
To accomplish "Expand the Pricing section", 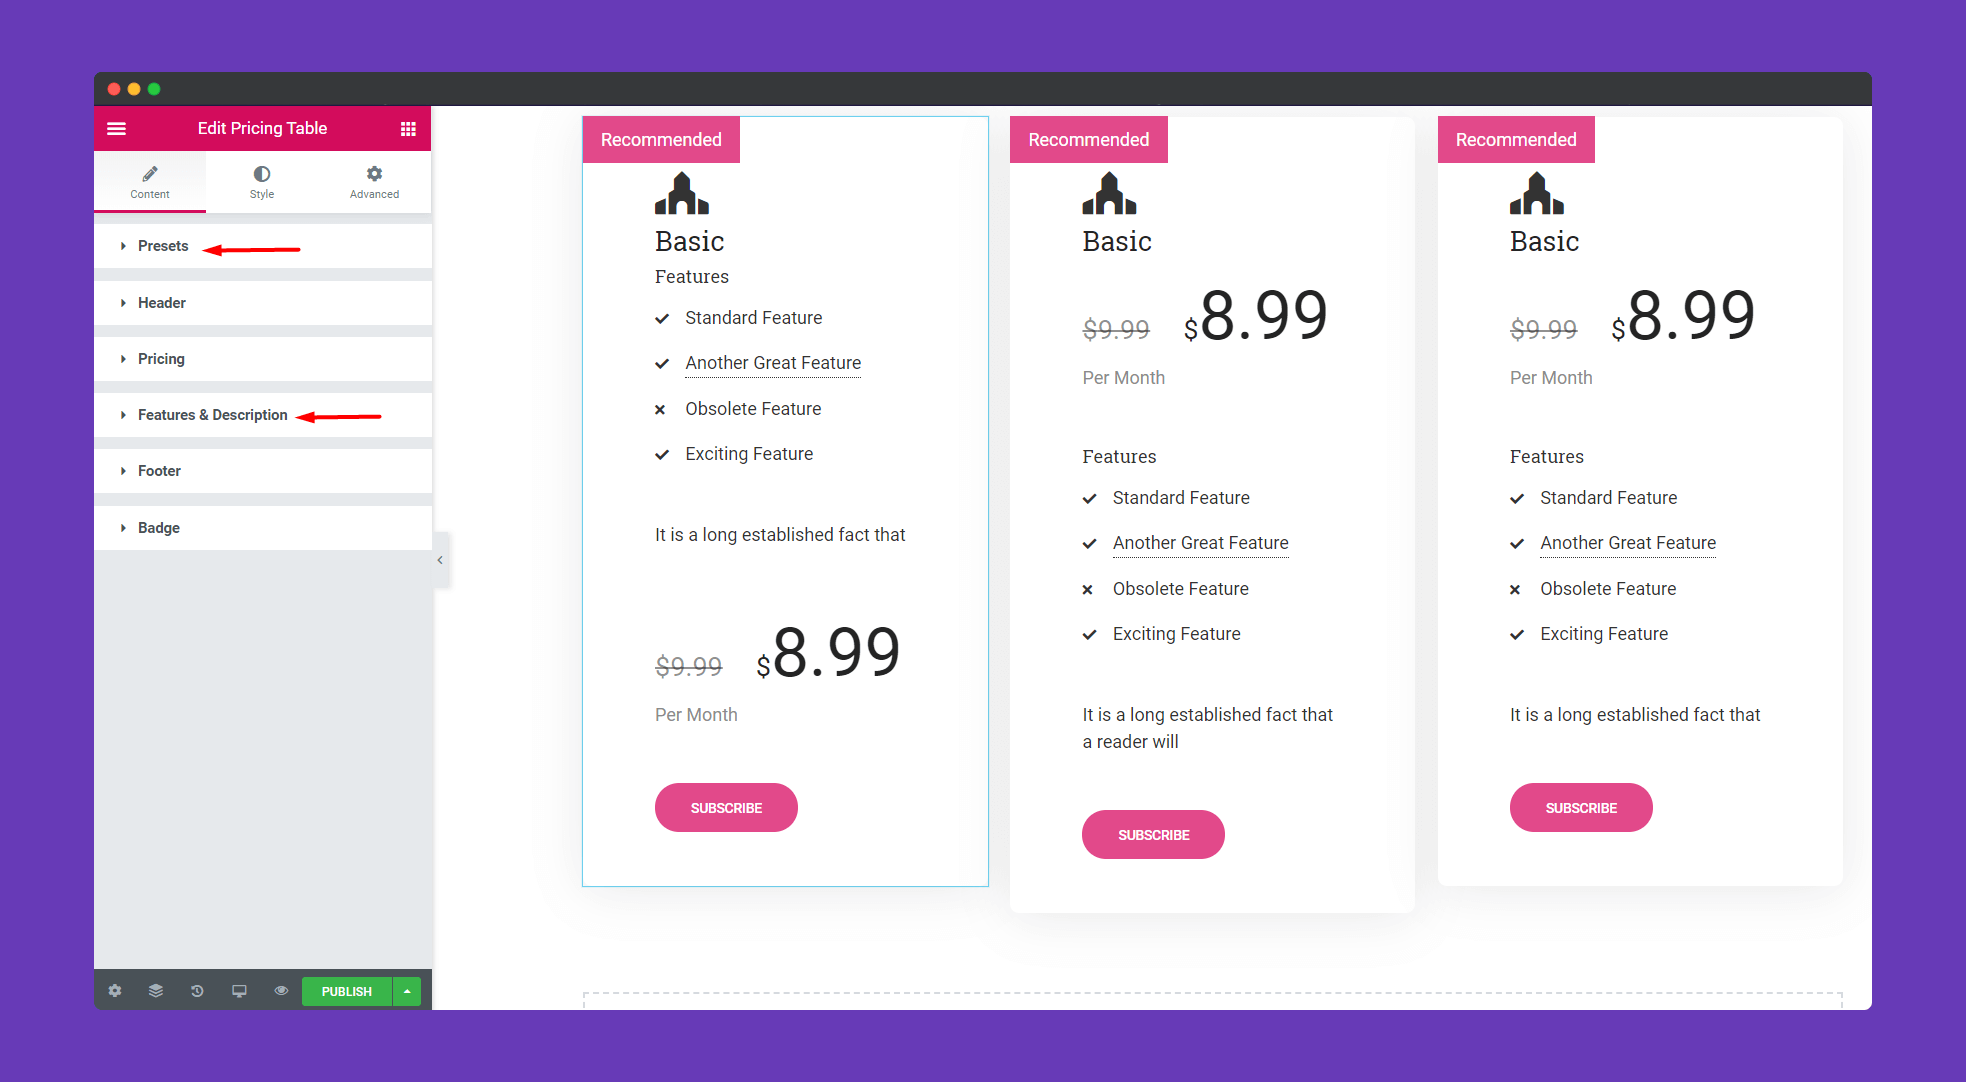I will click(x=159, y=358).
